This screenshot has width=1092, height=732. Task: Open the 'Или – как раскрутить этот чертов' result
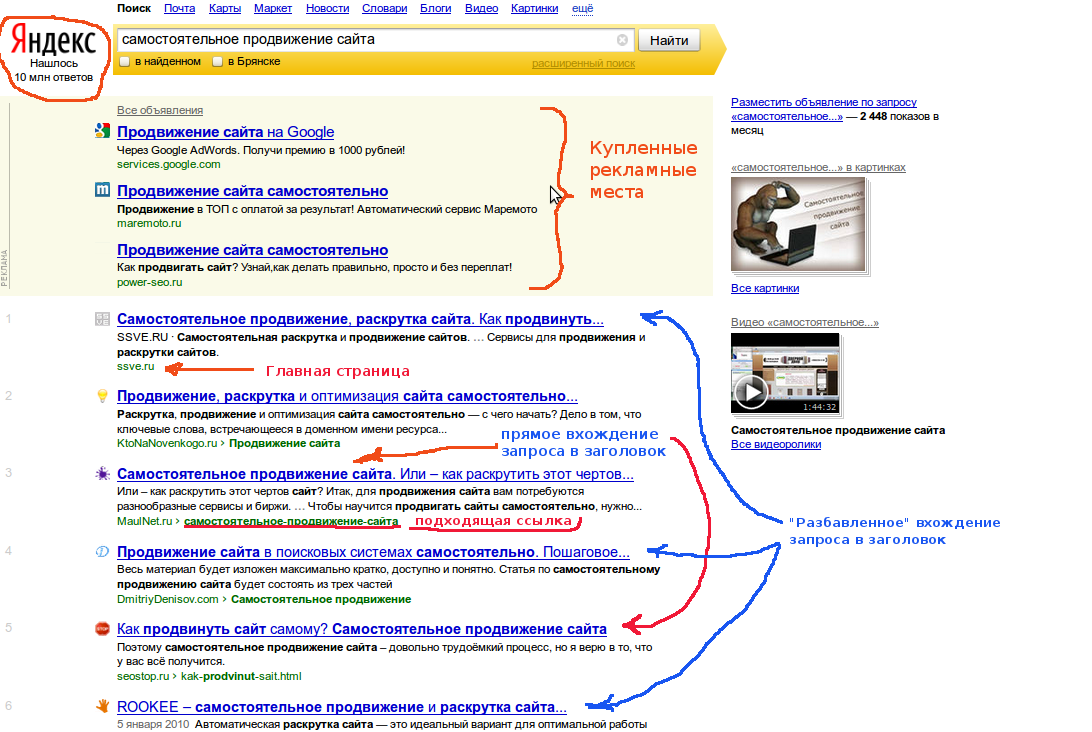[x=375, y=474]
